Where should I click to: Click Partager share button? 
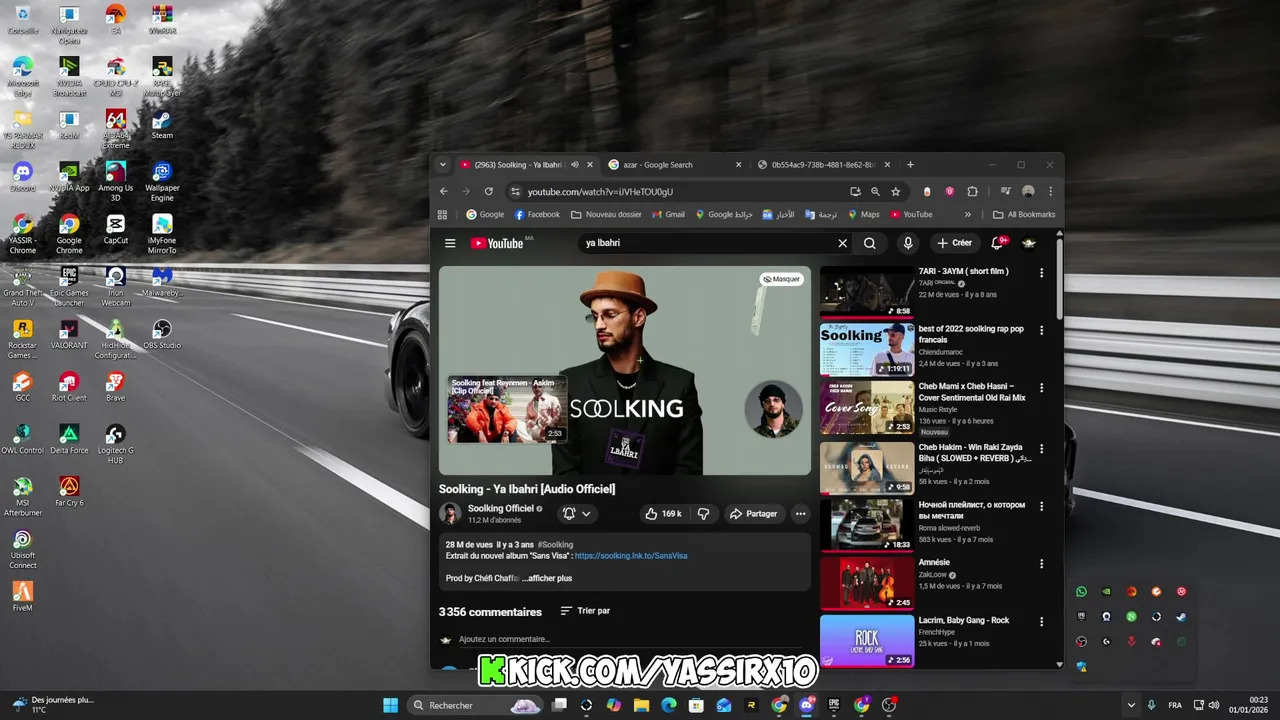[x=753, y=514]
